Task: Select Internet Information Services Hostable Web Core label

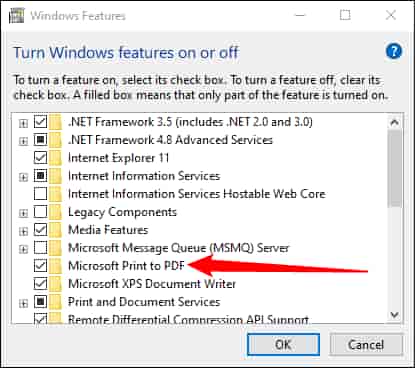Action: tap(197, 194)
